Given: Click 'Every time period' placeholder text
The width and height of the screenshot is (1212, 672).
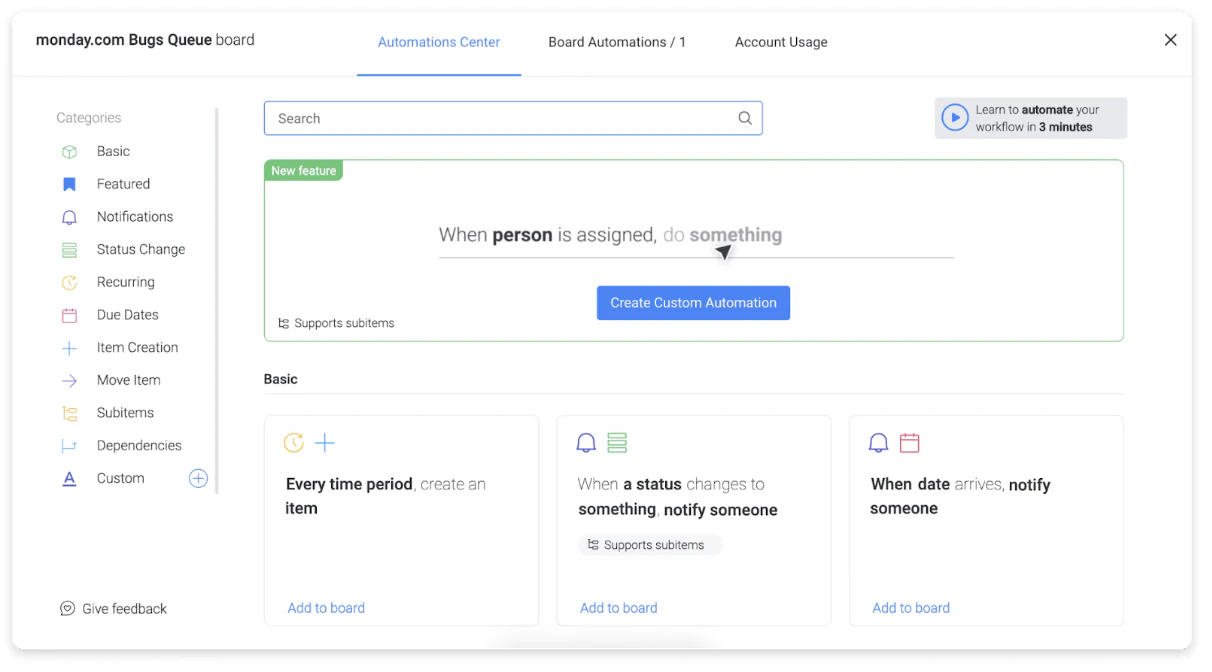Looking at the screenshot, I should click(x=349, y=484).
